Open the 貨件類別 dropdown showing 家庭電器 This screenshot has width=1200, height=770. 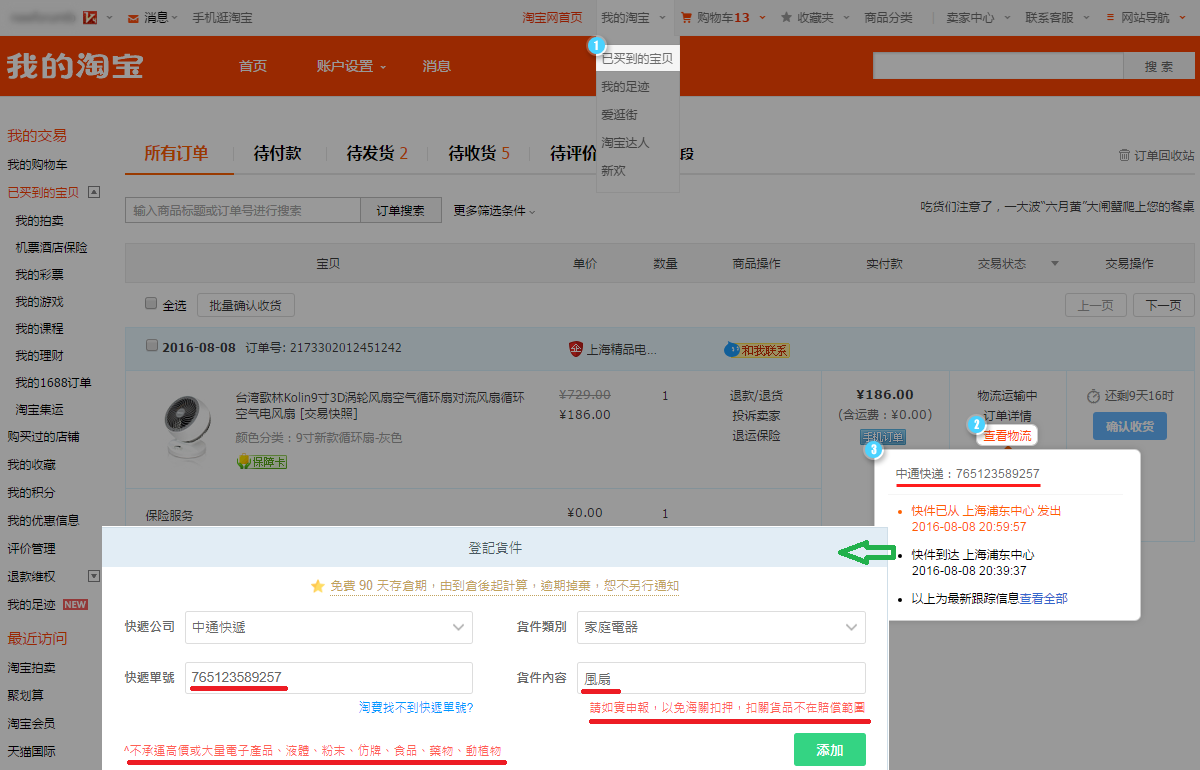pyautogui.click(x=720, y=627)
